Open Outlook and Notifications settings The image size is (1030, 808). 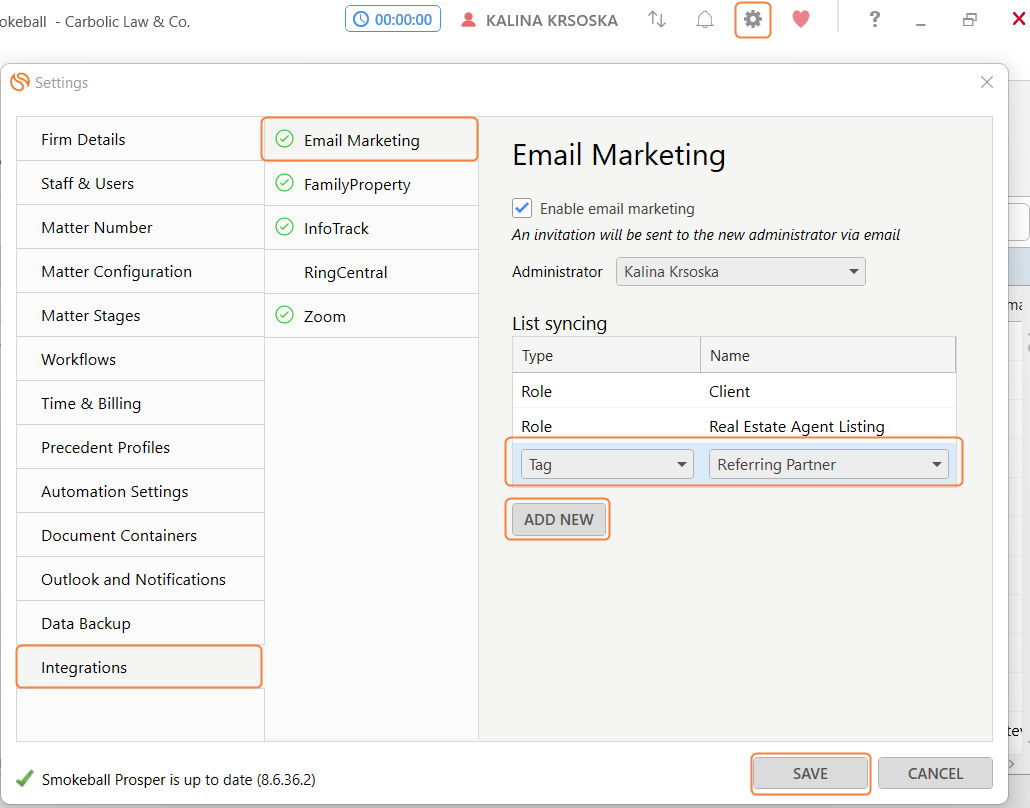(x=140, y=579)
